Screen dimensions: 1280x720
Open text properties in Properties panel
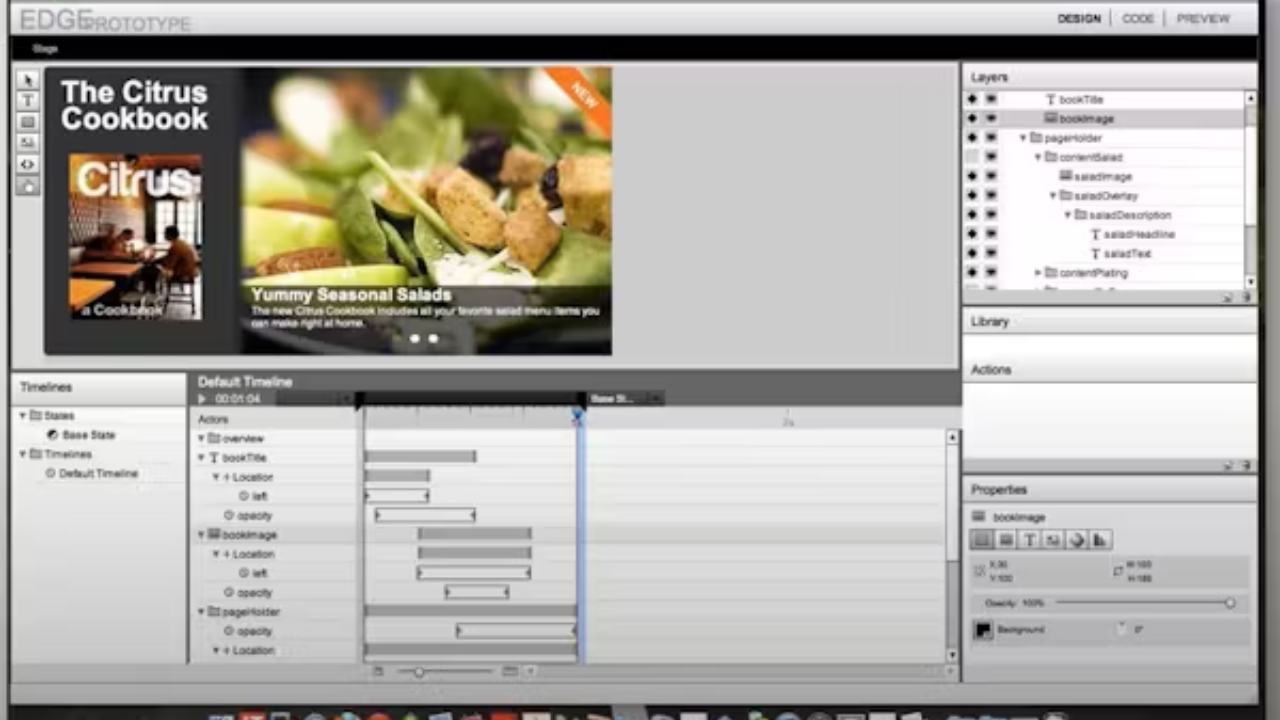1029,540
